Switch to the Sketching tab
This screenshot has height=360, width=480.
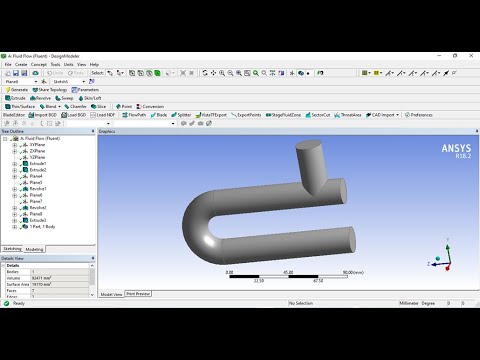pos(12,249)
